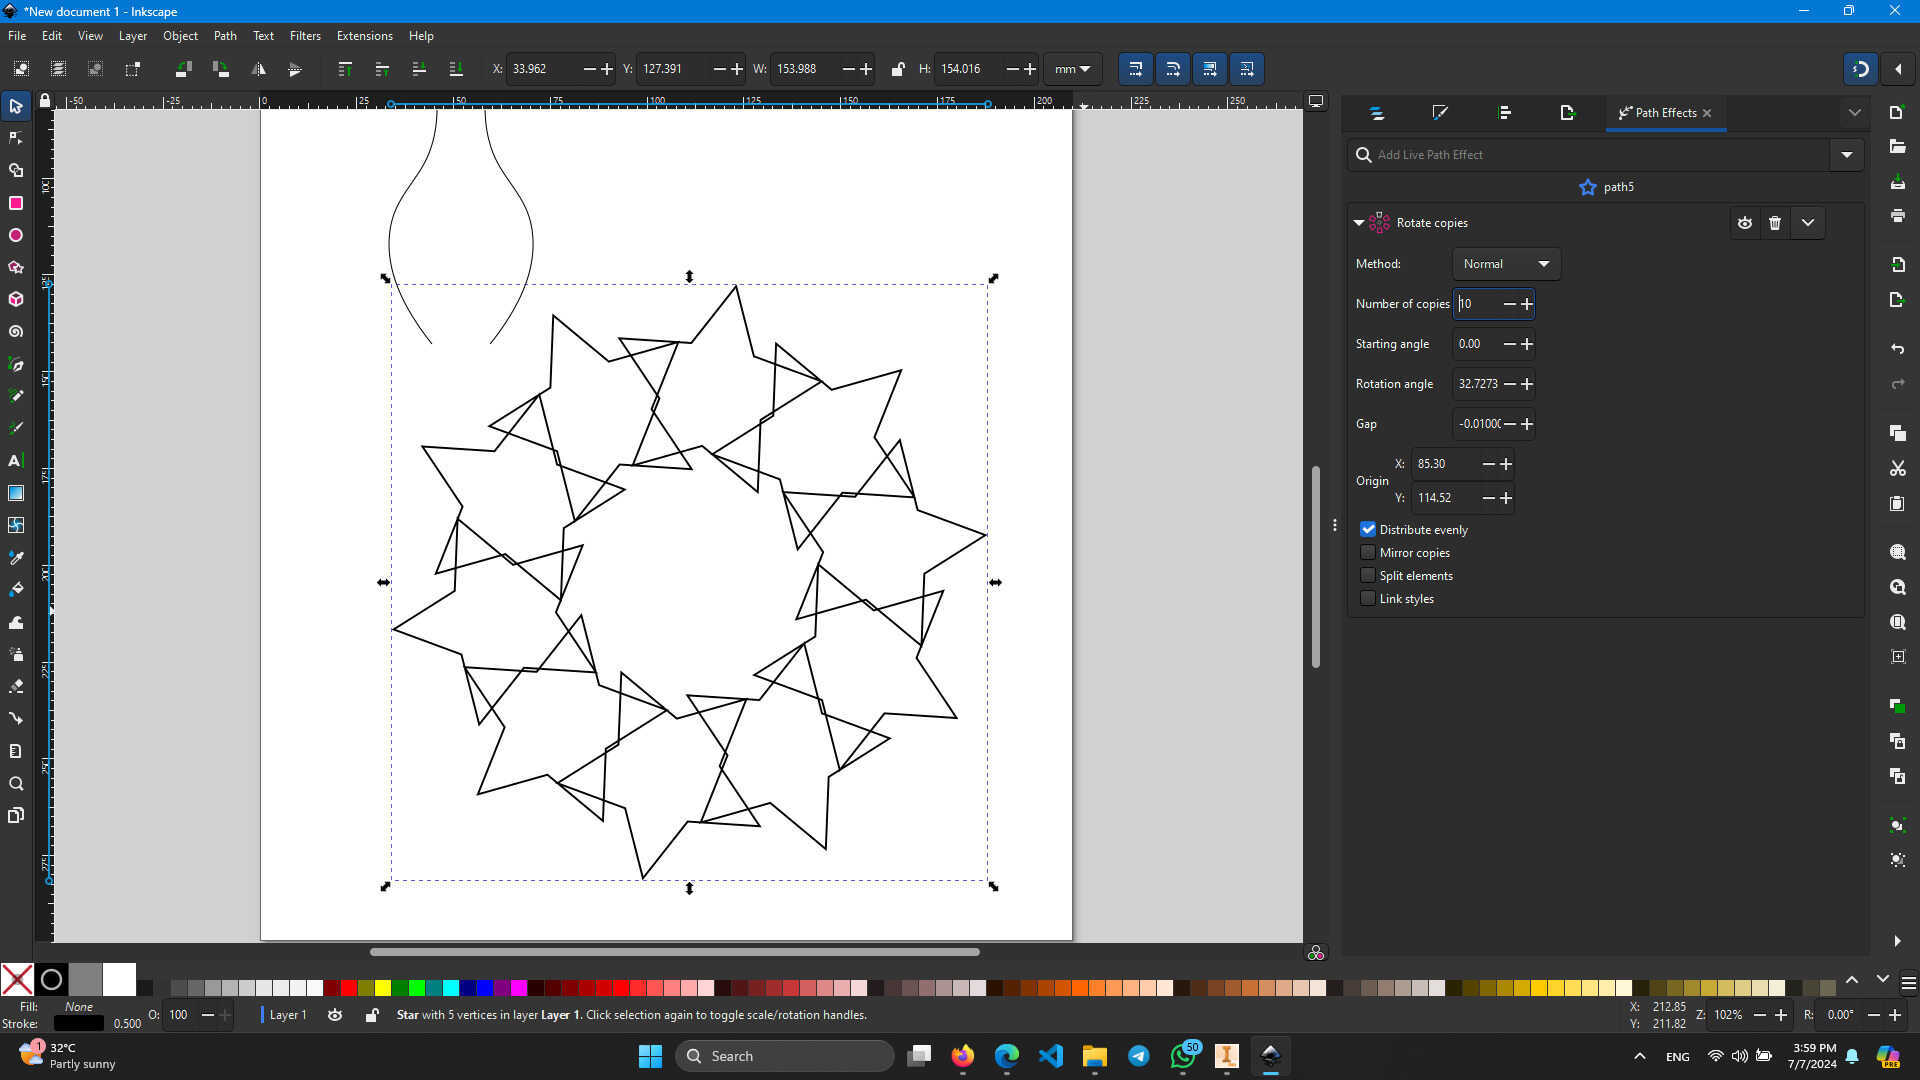Click the Starting angle value field
The image size is (1920, 1080).
(x=1477, y=344)
